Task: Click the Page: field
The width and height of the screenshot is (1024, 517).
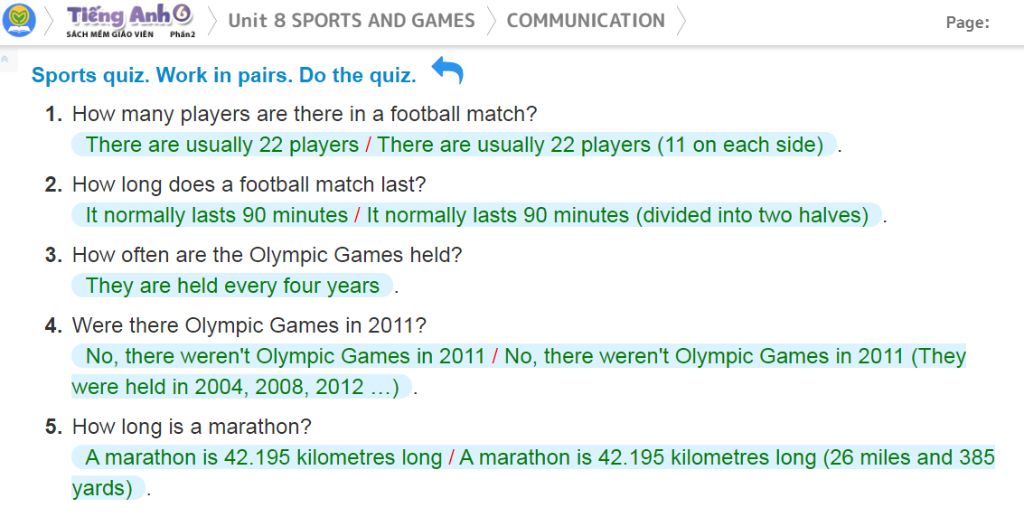Action: 967,23
